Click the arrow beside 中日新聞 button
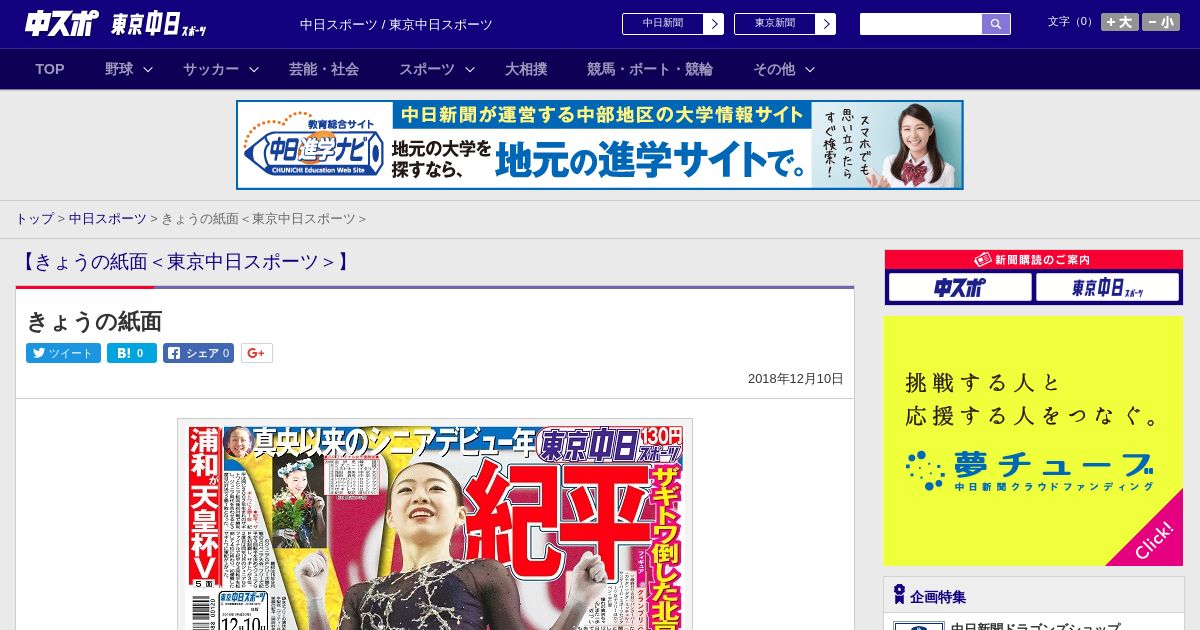This screenshot has height=630, width=1200. (714, 24)
